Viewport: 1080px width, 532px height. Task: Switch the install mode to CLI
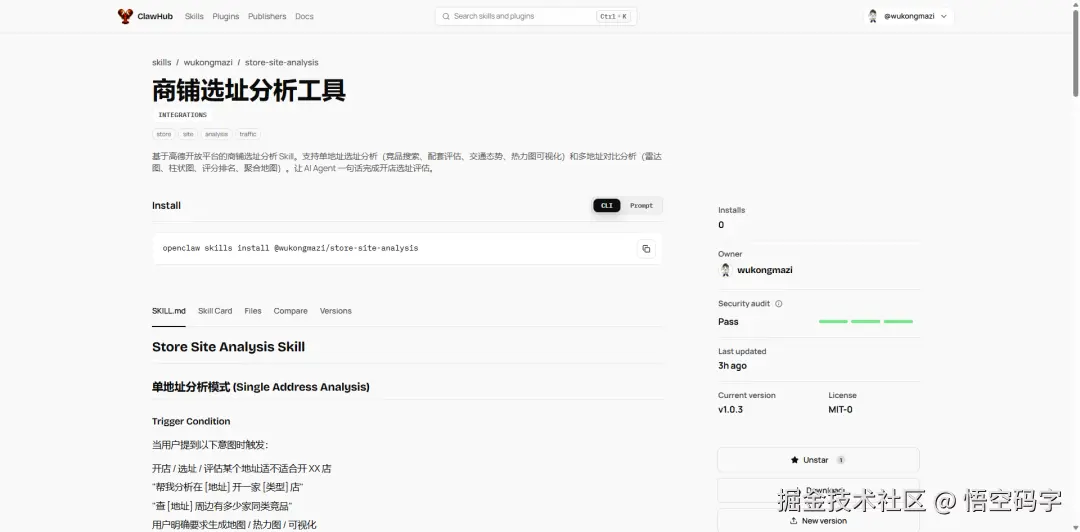coord(607,205)
